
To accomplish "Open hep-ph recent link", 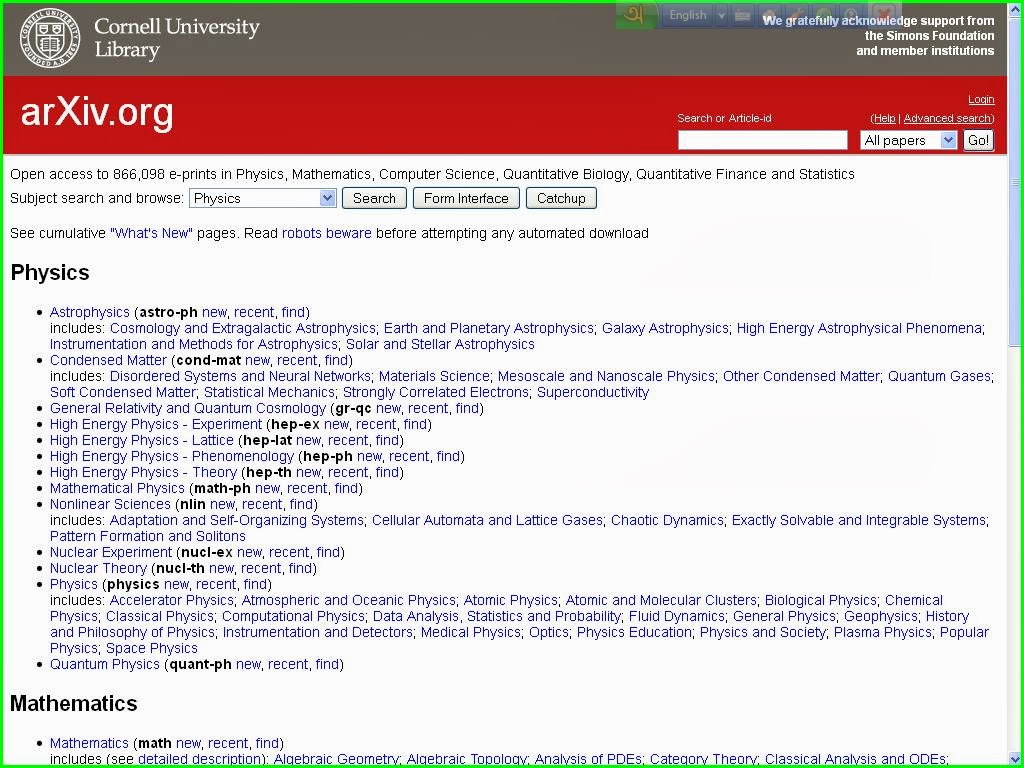I will (x=409, y=456).
